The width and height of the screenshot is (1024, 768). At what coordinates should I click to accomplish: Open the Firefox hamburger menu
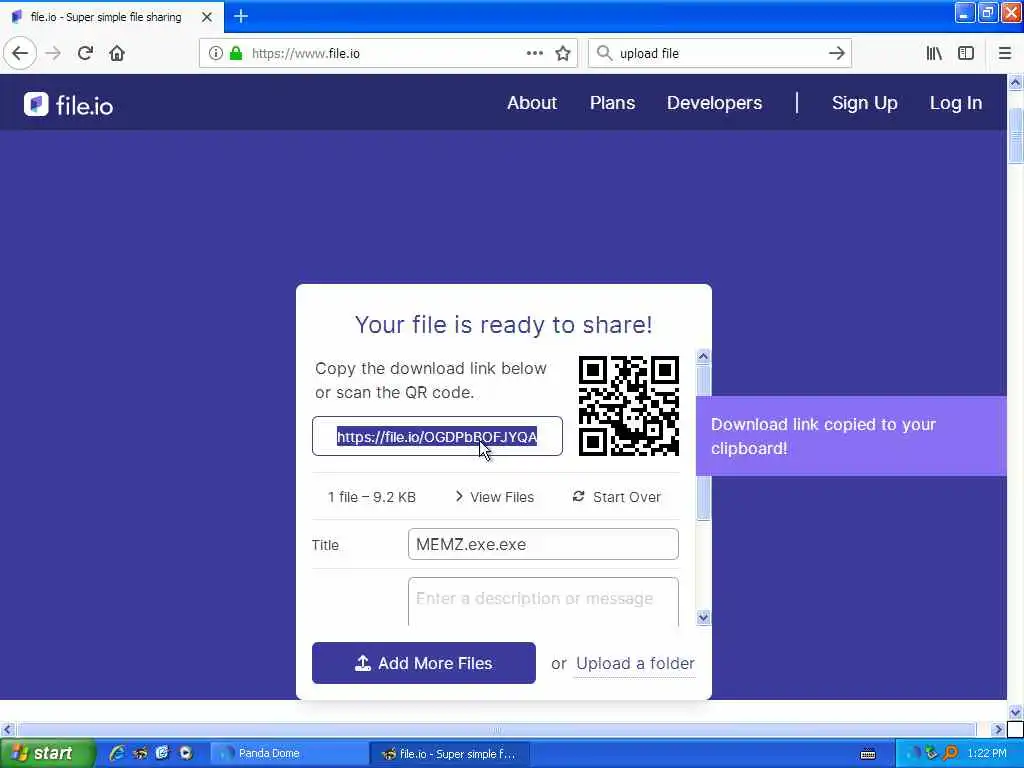coord(1005,53)
